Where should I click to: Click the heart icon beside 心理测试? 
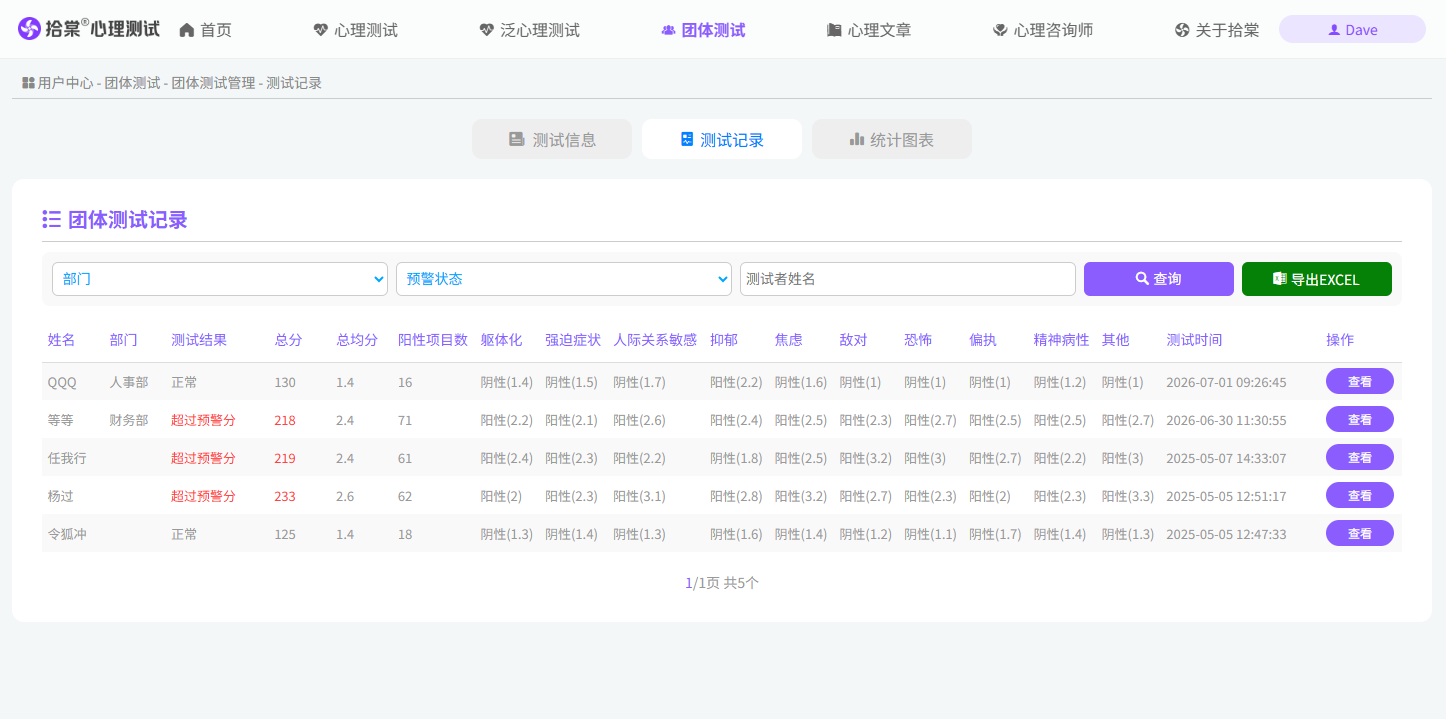coord(320,30)
